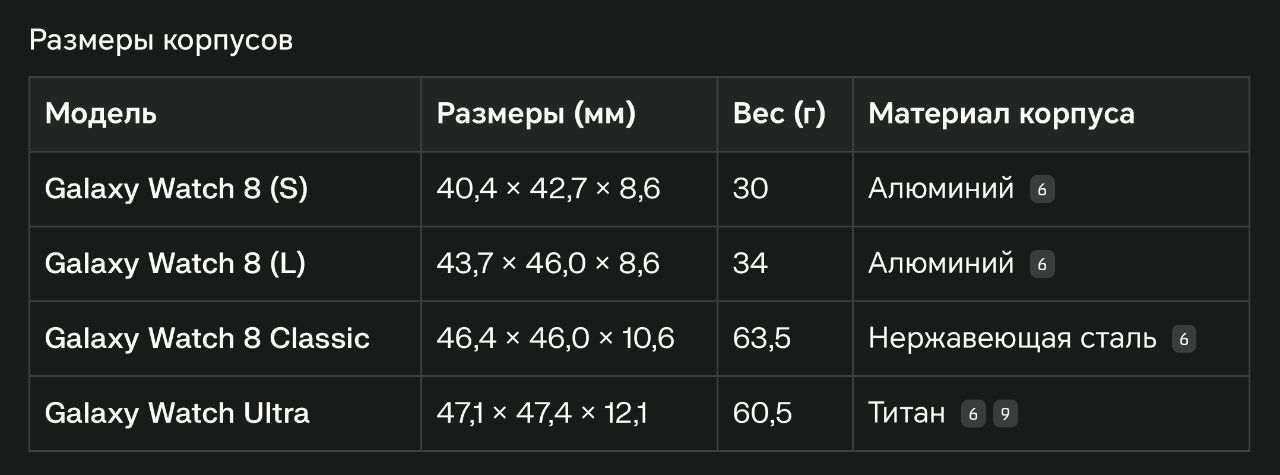This screenshot has height=475, width=1280.
Task: Click the 60,5 weight value
Action: coord(762,414)
